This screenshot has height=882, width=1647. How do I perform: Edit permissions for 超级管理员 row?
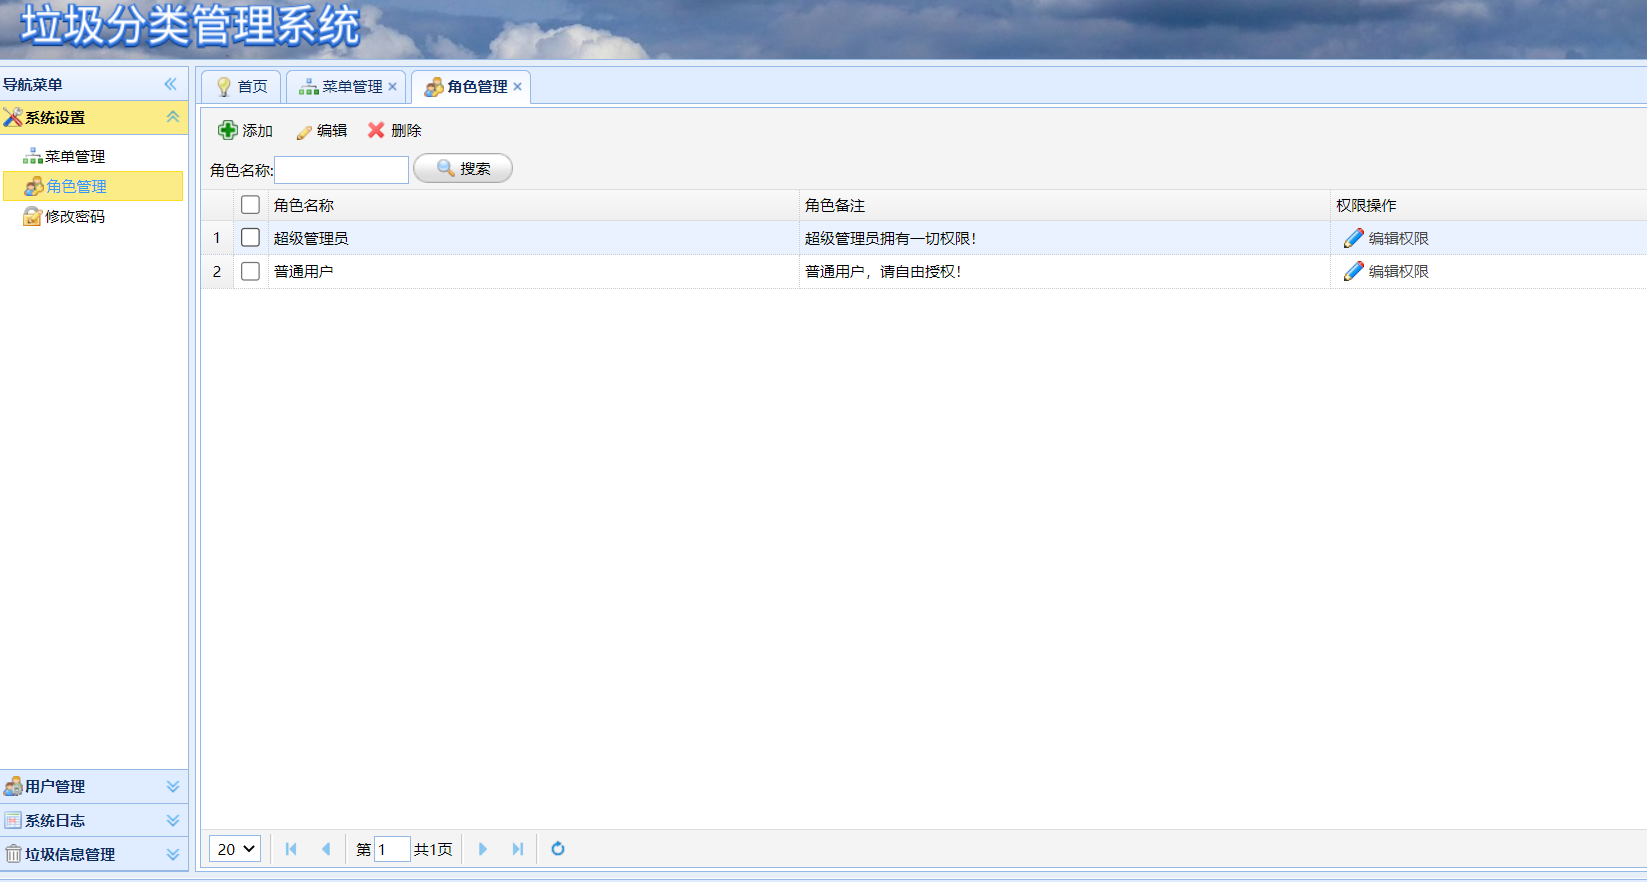[1387, 238]
